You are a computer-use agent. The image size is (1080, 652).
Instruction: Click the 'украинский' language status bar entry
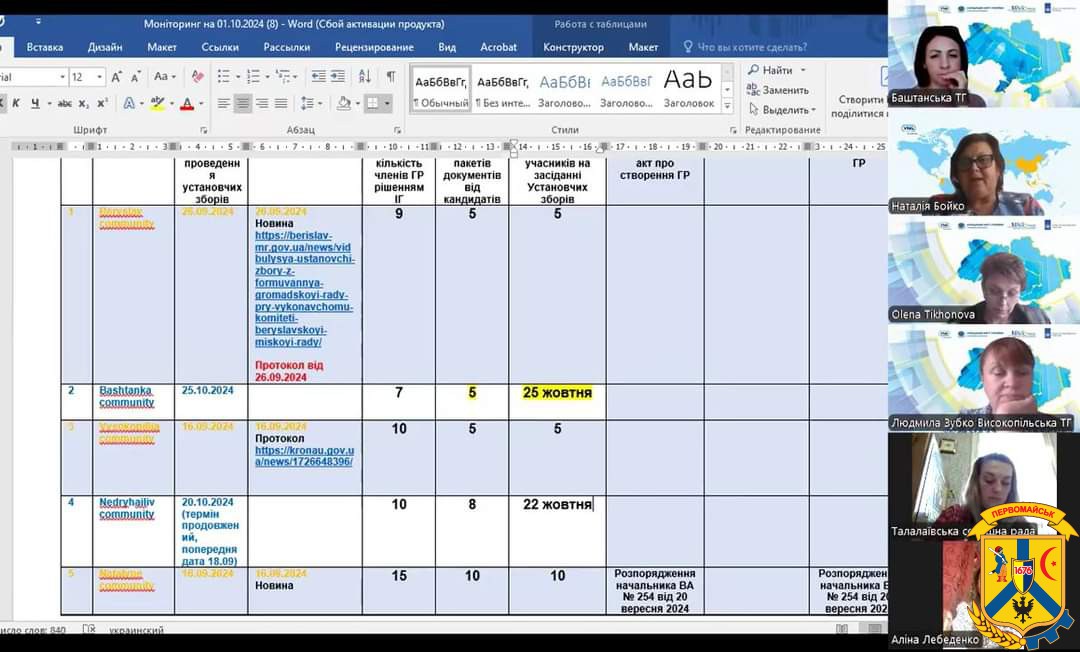(x=136, y=630)
